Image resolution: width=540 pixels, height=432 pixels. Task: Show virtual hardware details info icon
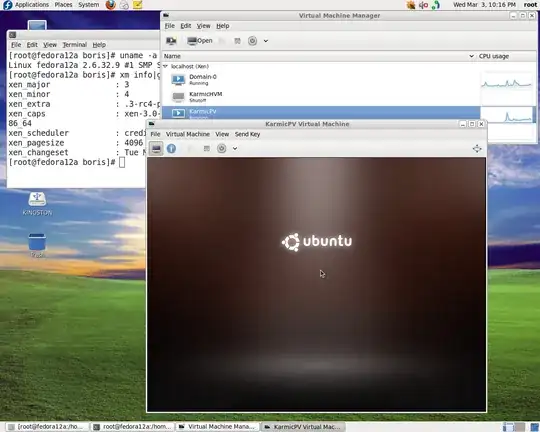[171, 148]
